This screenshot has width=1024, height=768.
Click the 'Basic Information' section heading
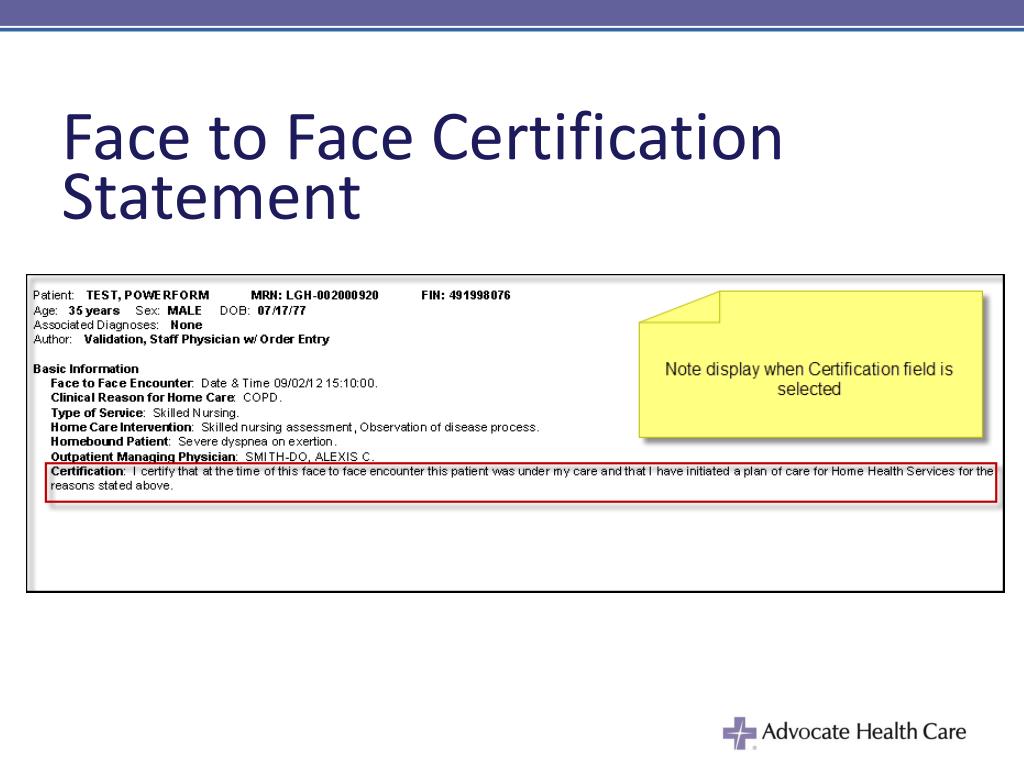click(86, 369)
